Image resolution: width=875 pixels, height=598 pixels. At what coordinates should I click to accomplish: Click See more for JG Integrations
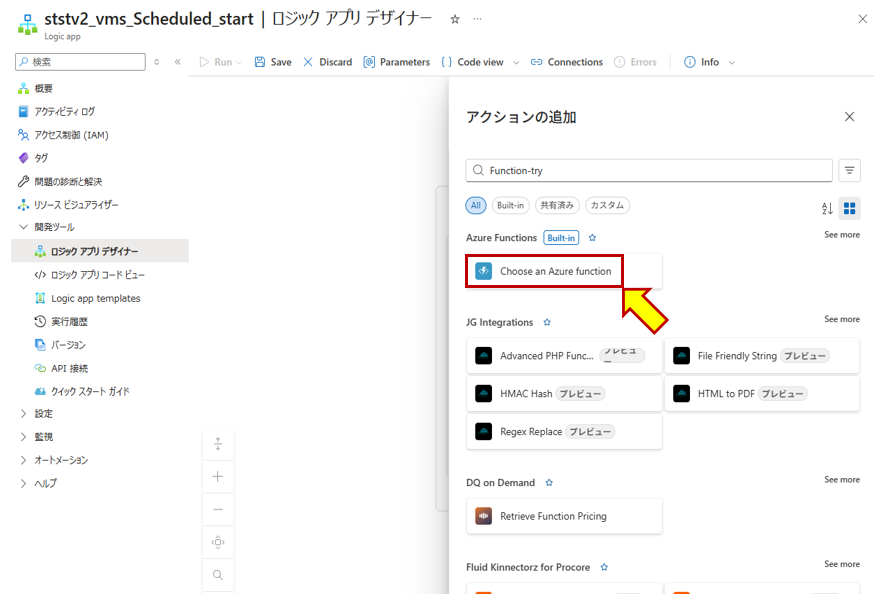tap(842, 319)
